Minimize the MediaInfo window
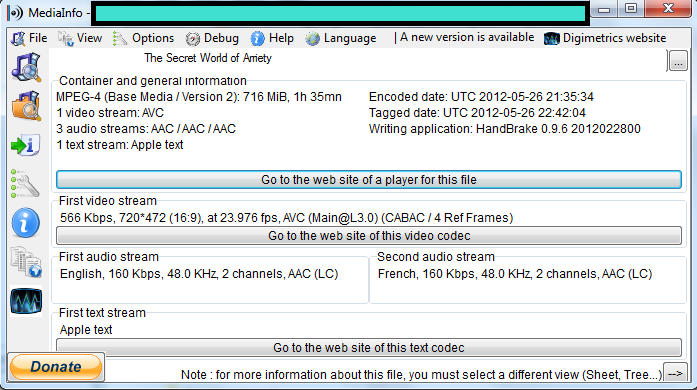697x390 pixels. [x=605, y=8]
